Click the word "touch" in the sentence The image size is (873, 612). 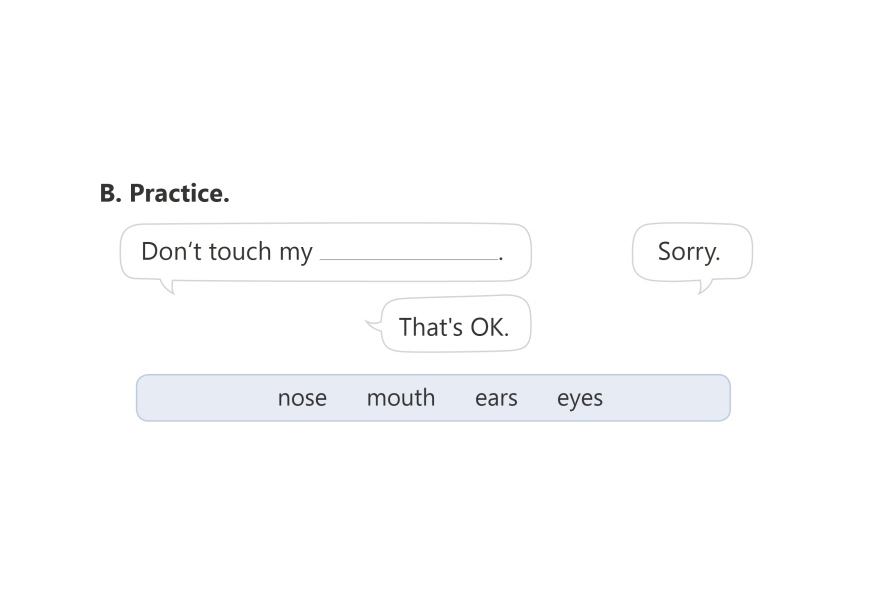click(240, 252)
